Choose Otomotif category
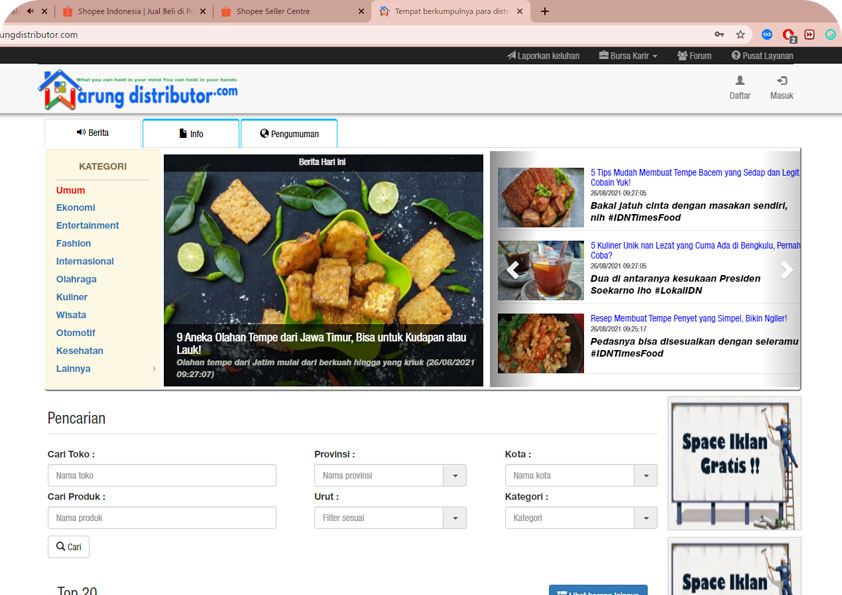This screenshot has height=595, width=842. pyautogui.click(x=76, y=333)
